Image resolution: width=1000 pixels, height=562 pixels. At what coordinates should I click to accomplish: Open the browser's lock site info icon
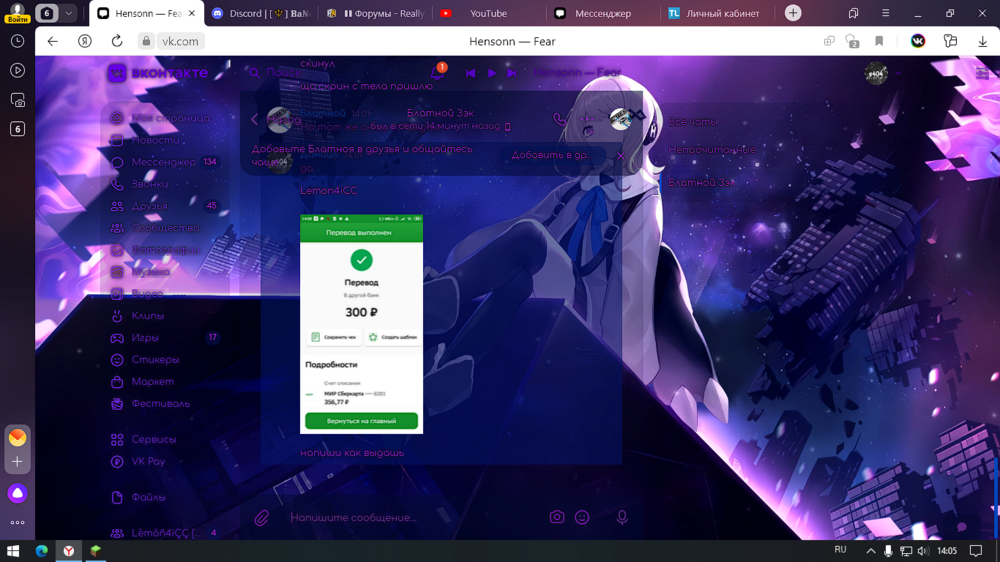(x=146, y=41)
